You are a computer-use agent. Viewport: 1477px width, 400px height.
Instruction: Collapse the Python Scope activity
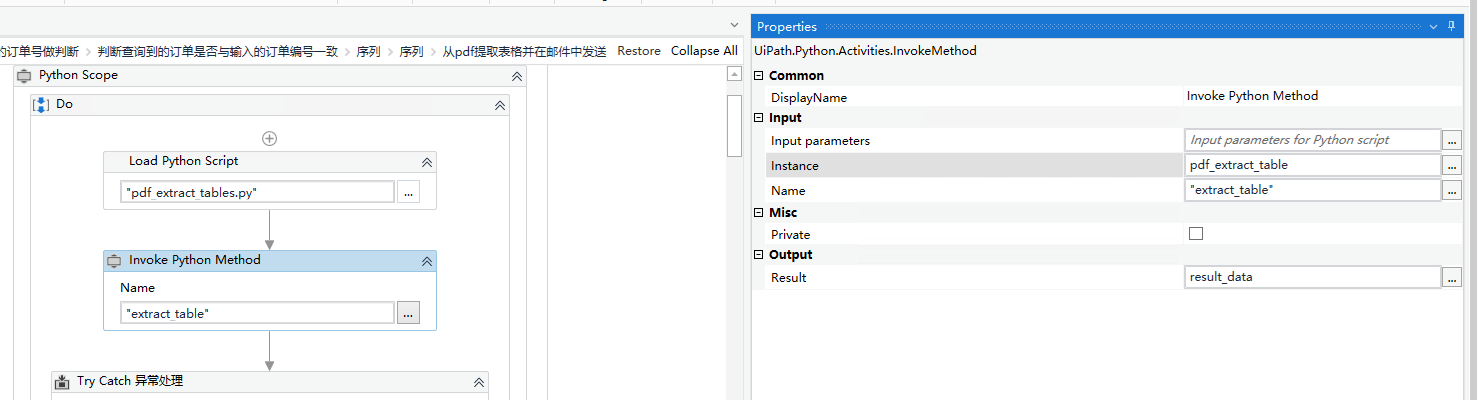pyautogui.click(x=517, y=76)
